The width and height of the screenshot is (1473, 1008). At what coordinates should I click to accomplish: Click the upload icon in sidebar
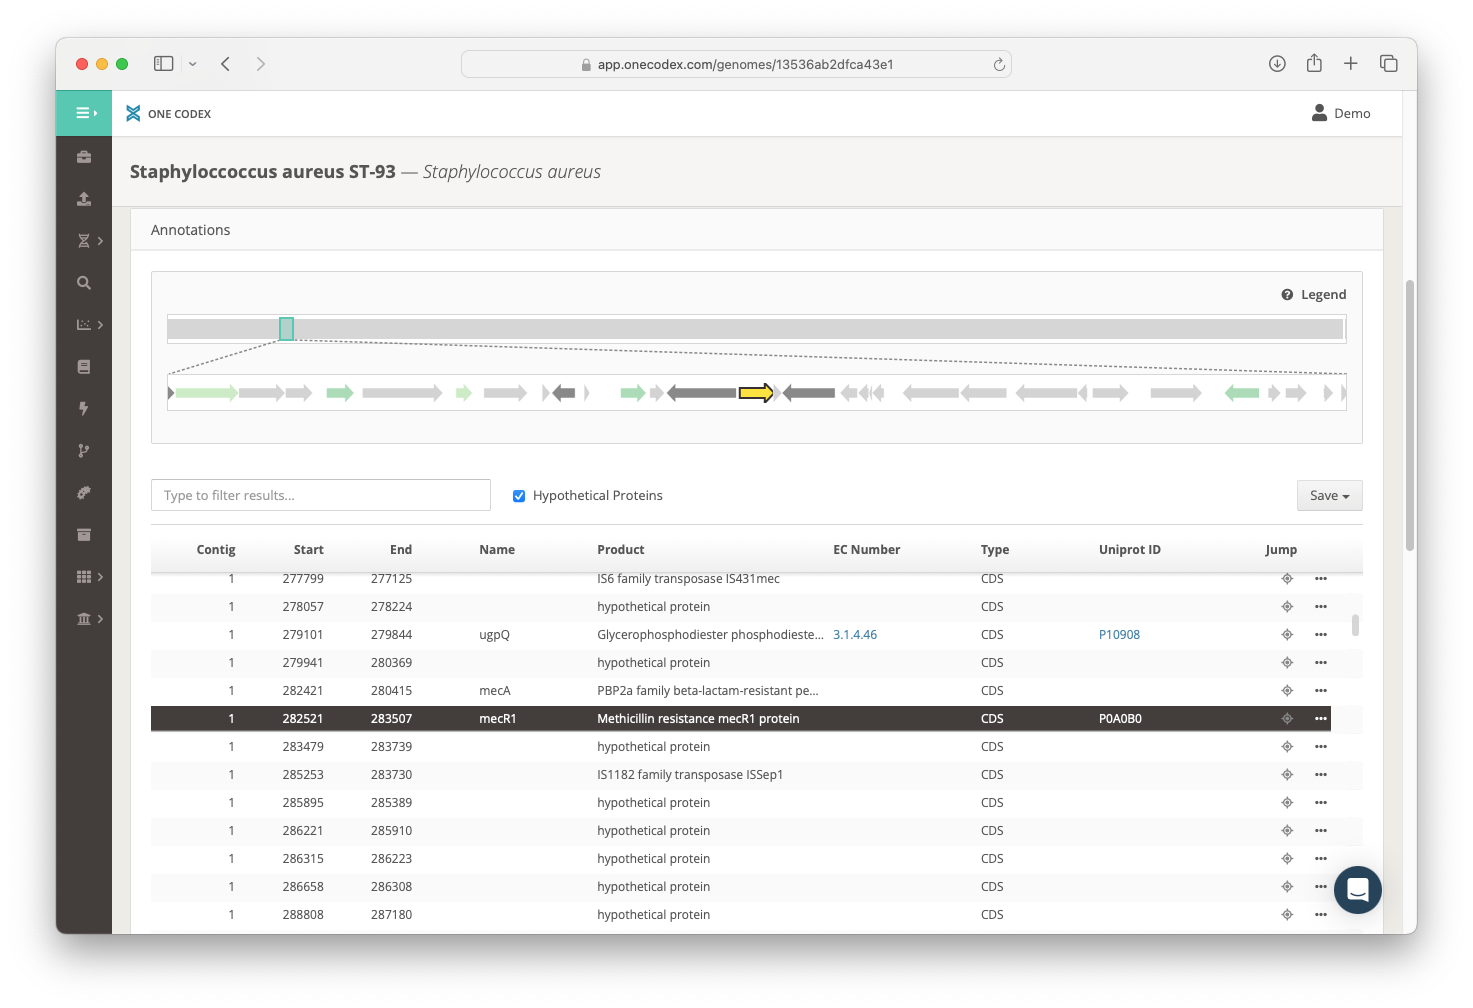coord(84,199)
